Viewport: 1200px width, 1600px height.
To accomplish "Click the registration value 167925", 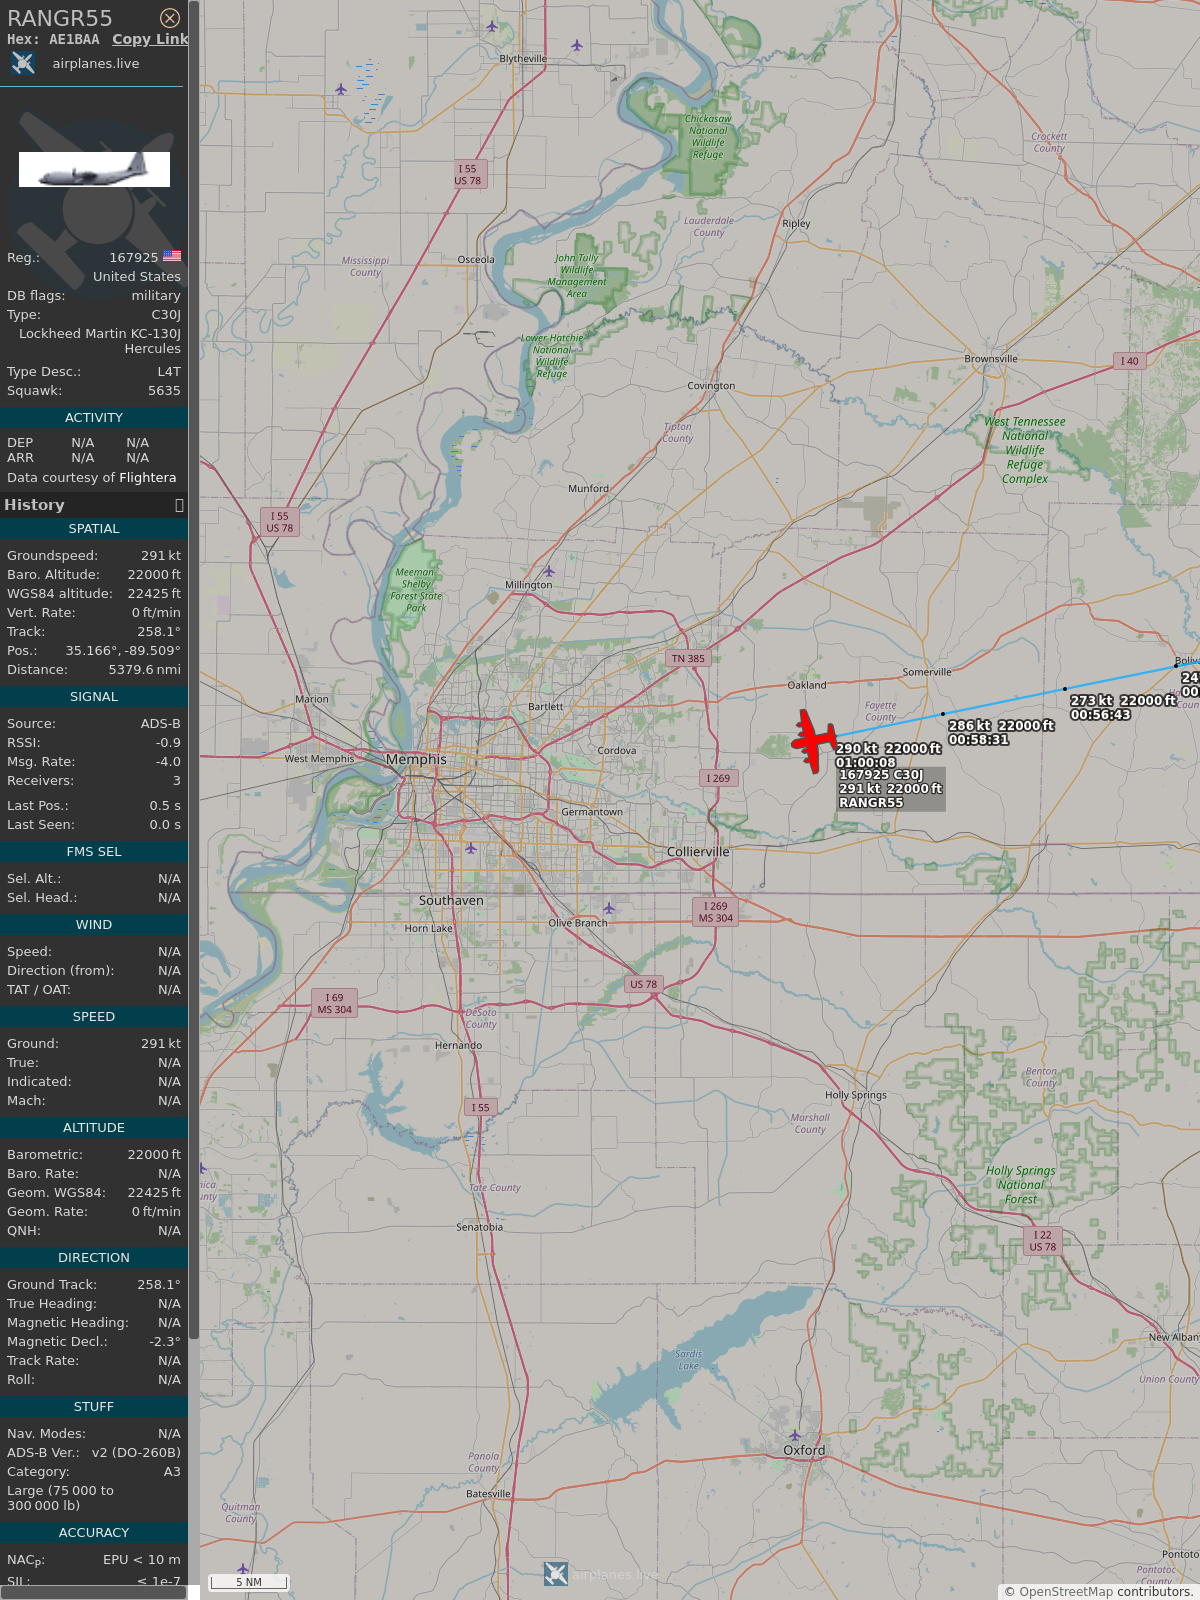I will tap(134, 258).
